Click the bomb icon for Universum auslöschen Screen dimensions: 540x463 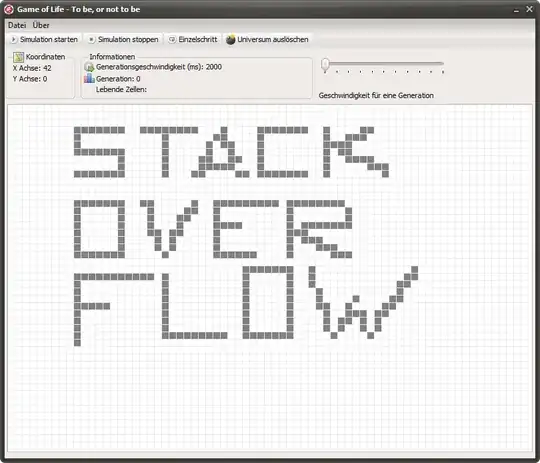tap(230, 40)
